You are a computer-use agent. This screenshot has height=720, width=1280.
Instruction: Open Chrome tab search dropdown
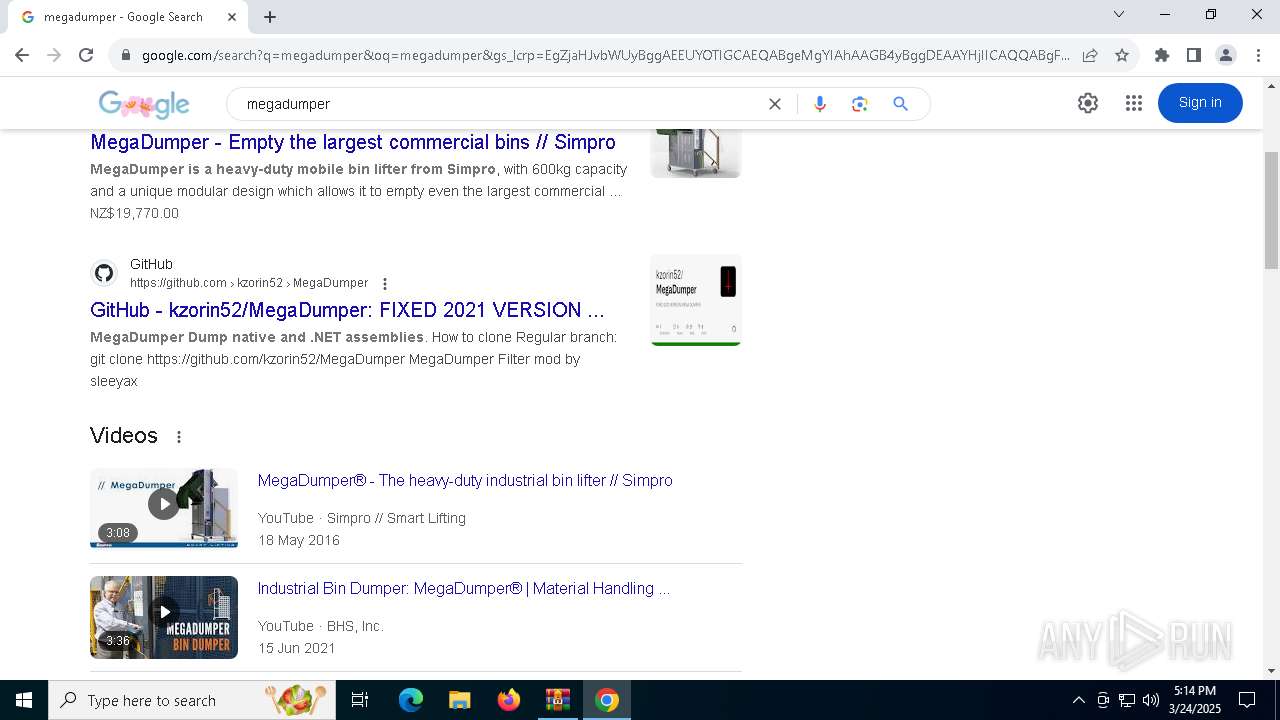point(1119,14)
